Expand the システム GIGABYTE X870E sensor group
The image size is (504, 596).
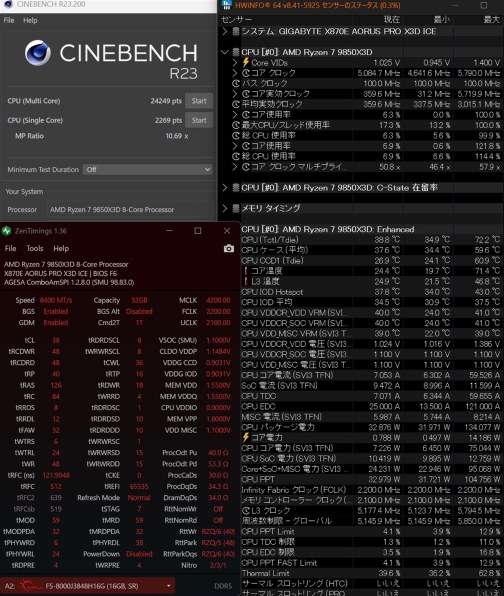point(224,31)
